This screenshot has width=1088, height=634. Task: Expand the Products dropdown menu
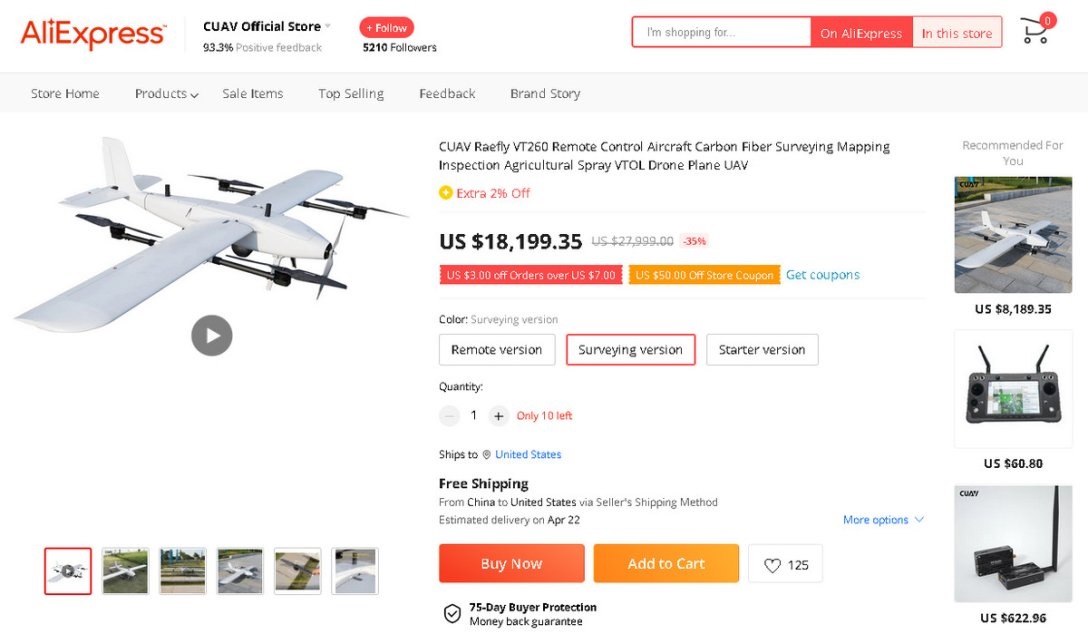click(166, 94)
